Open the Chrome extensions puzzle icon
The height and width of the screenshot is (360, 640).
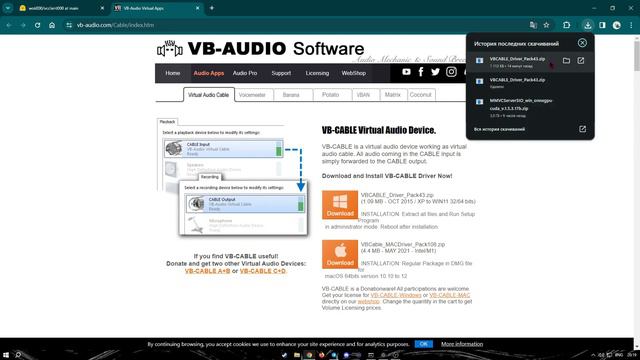coord(567,25)
